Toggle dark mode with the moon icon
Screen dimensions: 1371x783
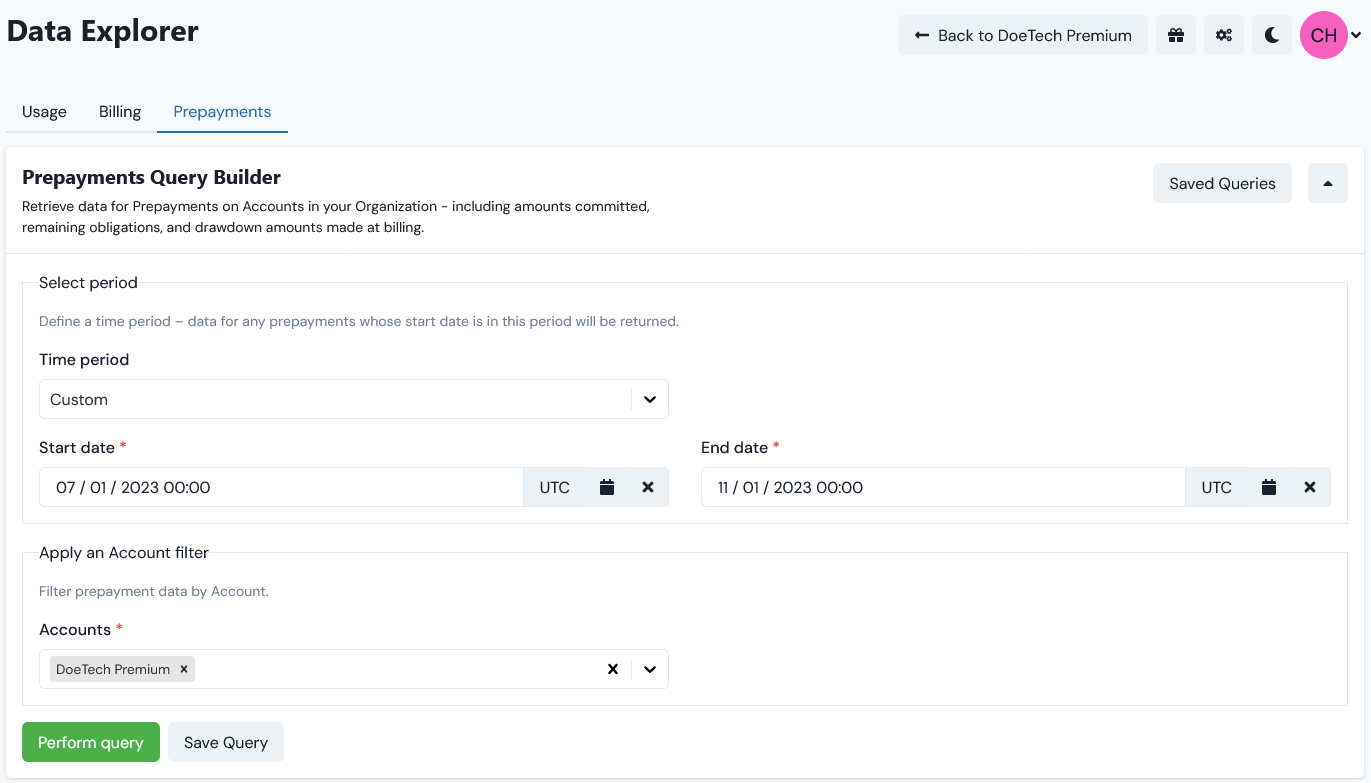tap(1271, 34)
